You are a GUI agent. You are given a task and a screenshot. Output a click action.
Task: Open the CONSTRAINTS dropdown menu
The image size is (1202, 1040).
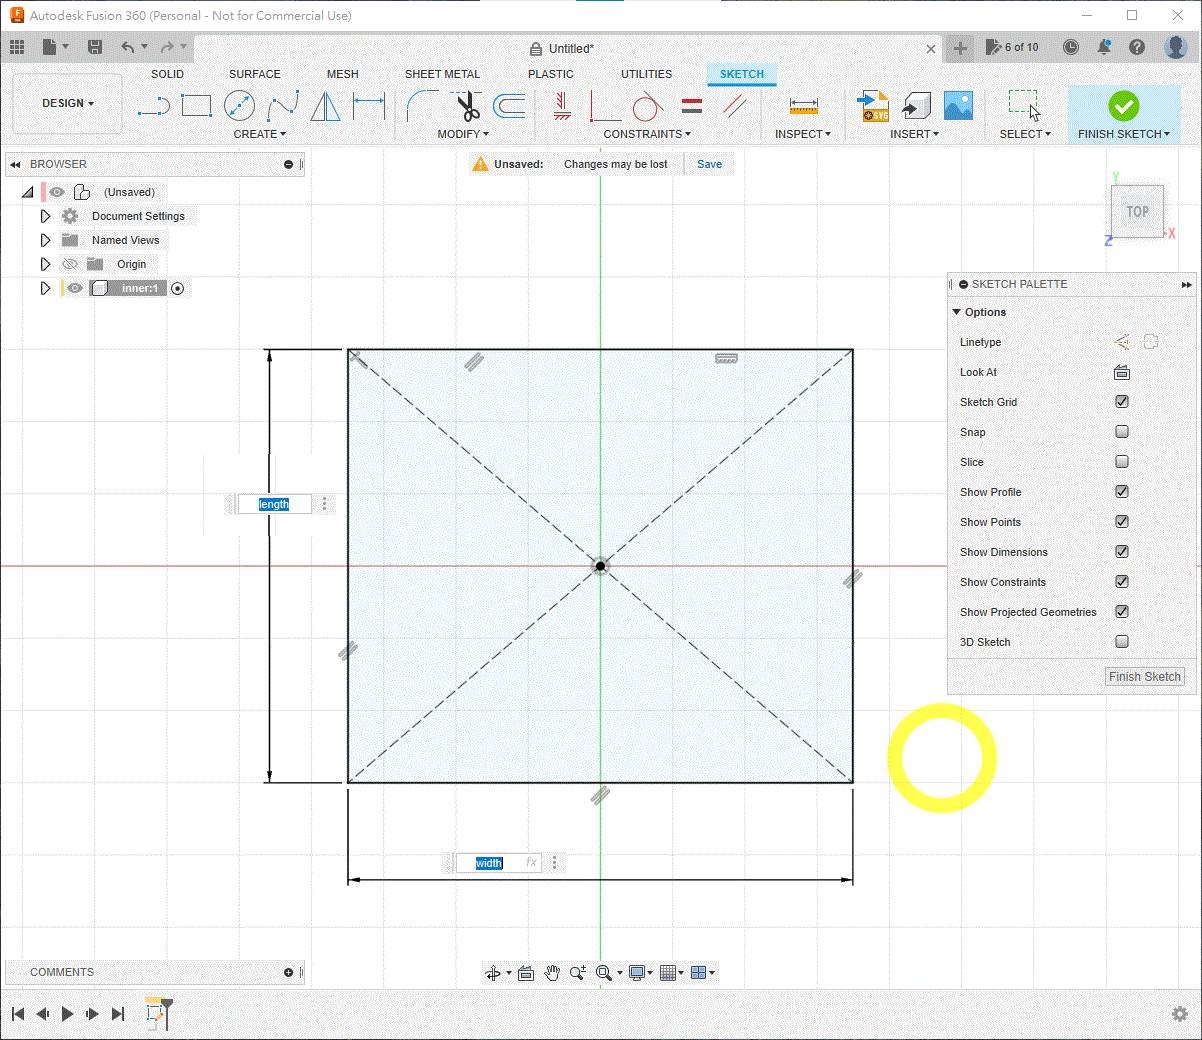pyautogui.click(x=647, y=134)
